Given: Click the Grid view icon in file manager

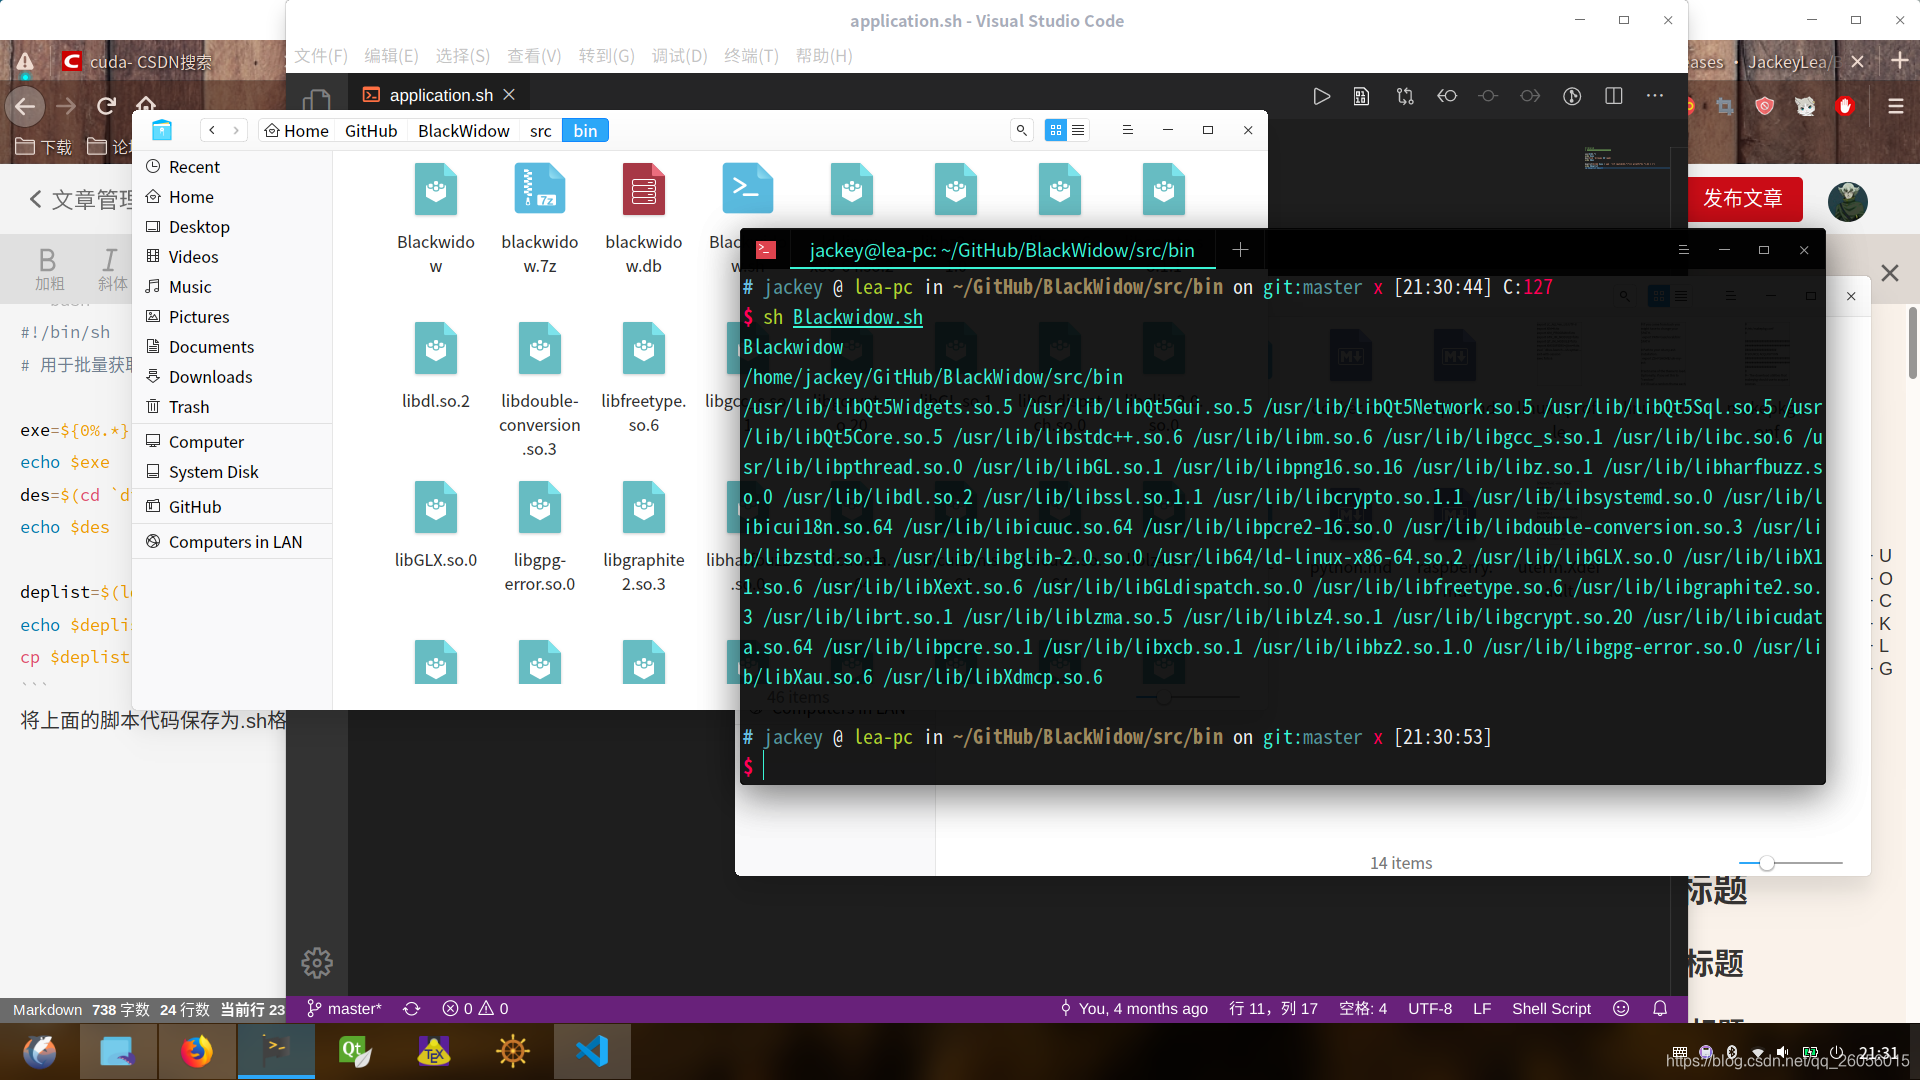Looking at the screenshot, I should pyautogui.click(x=1056, y=128).
